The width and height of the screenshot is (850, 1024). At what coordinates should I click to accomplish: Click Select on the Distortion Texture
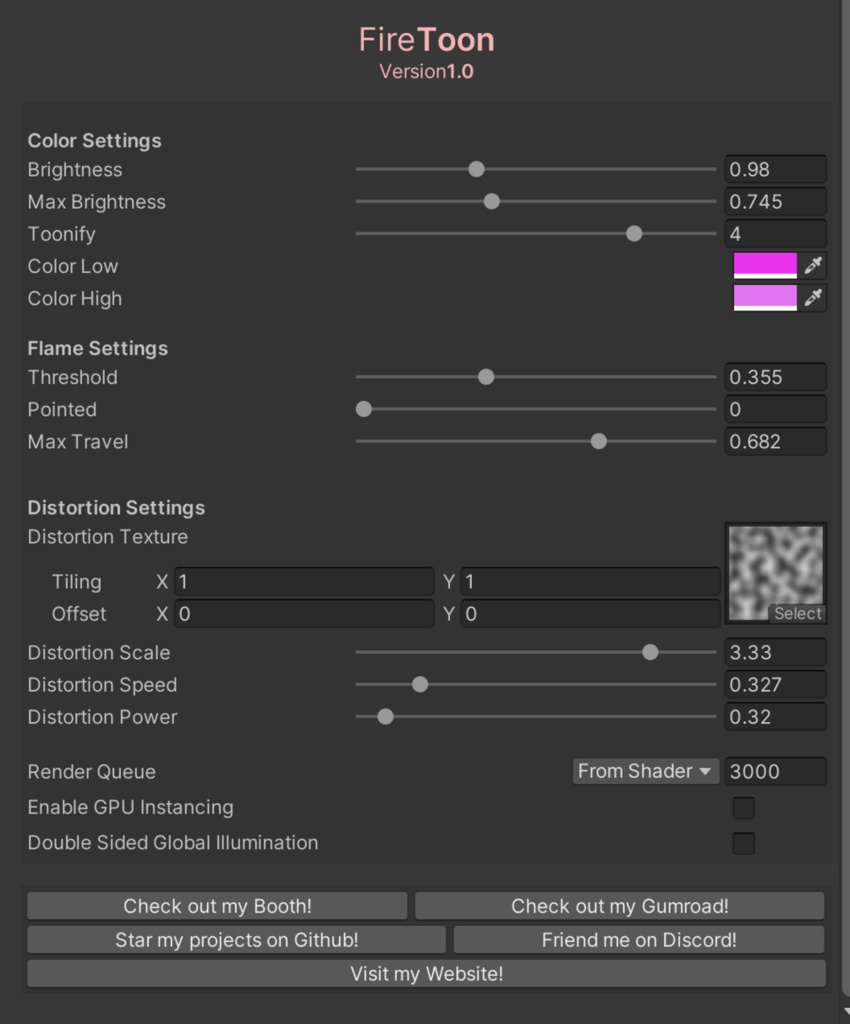(x=797, y=613)
